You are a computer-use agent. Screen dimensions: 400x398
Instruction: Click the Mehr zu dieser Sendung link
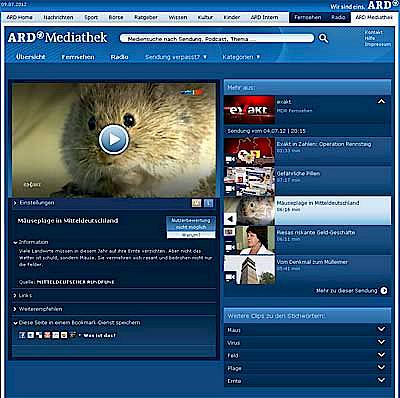point(346,291)
